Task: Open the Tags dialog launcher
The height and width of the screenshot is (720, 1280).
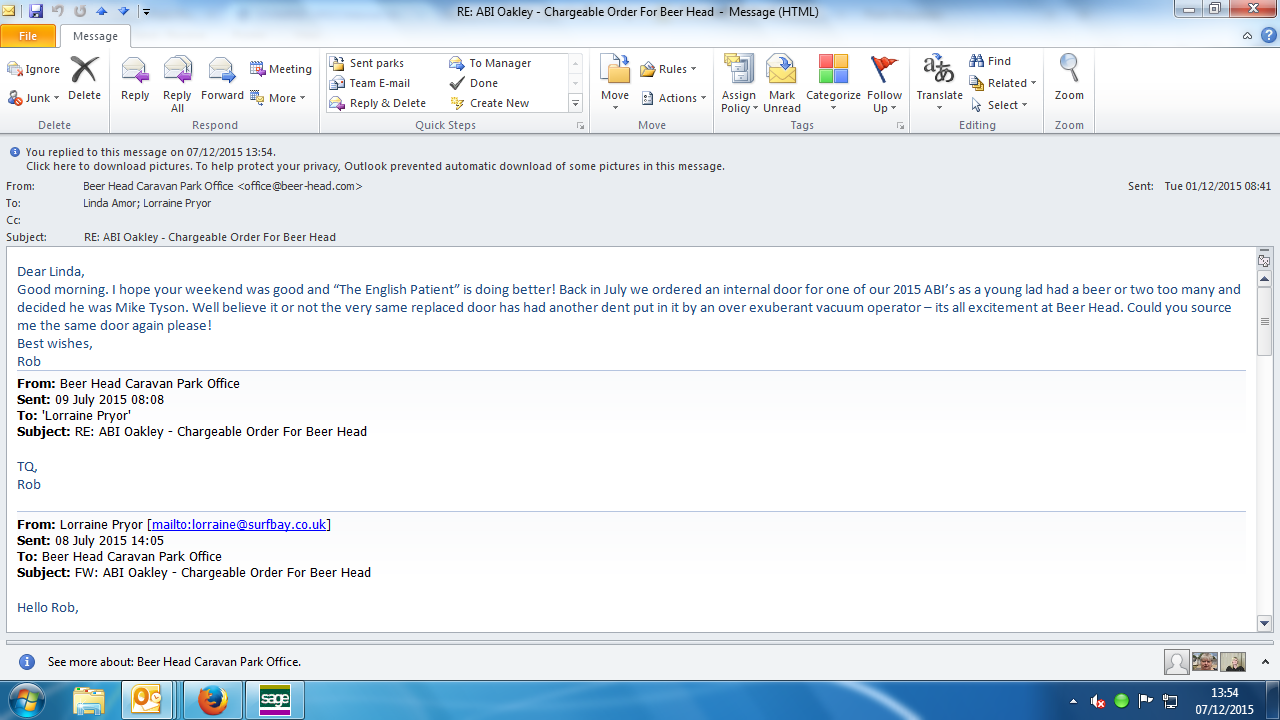Action: tap(900, 126)
